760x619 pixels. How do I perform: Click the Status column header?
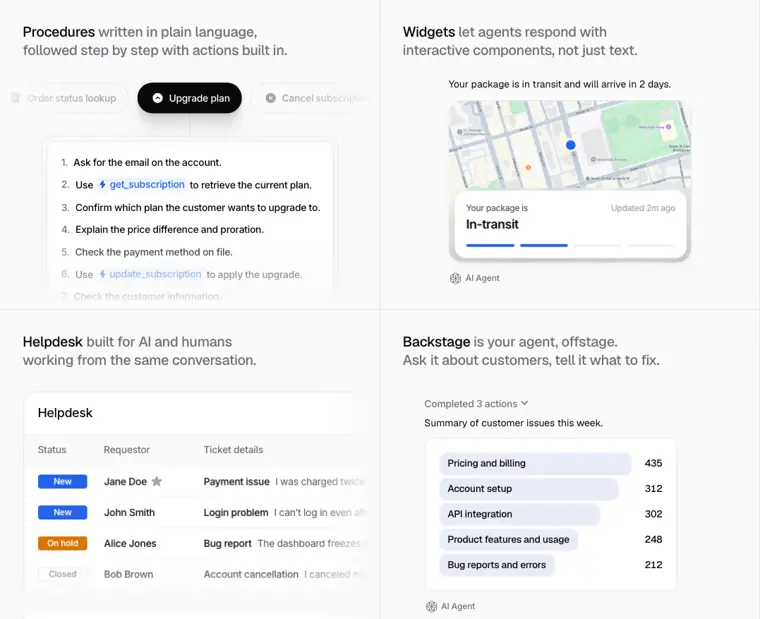[x=52, y=449]
